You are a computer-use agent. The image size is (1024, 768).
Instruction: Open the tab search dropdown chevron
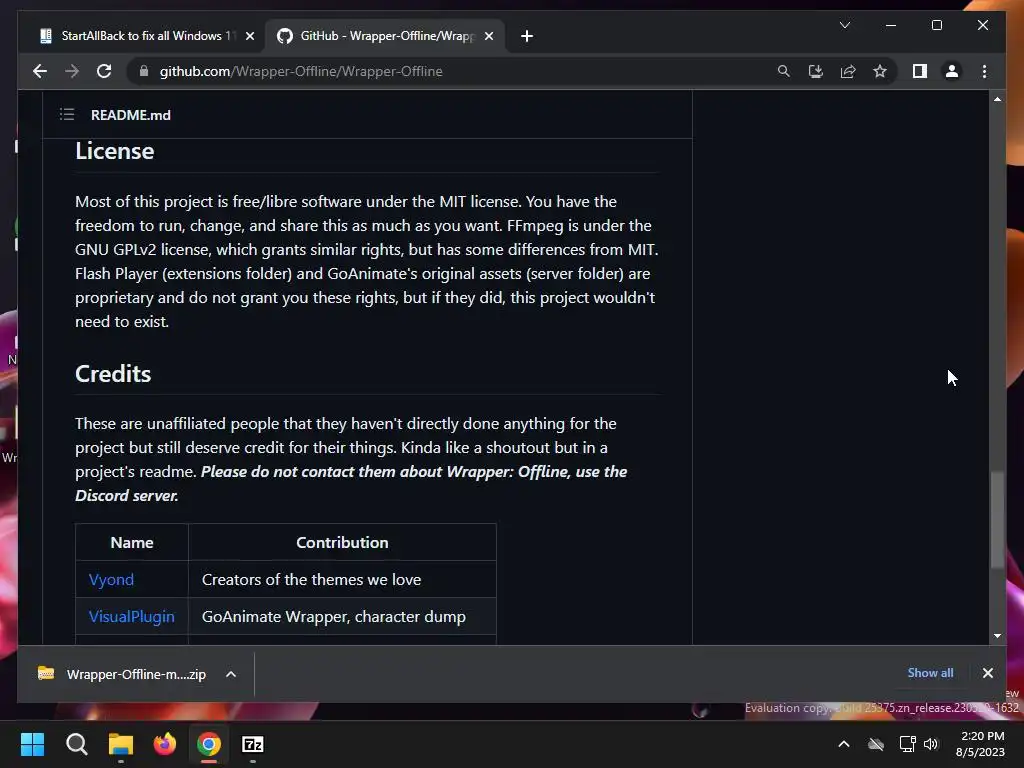844,25
